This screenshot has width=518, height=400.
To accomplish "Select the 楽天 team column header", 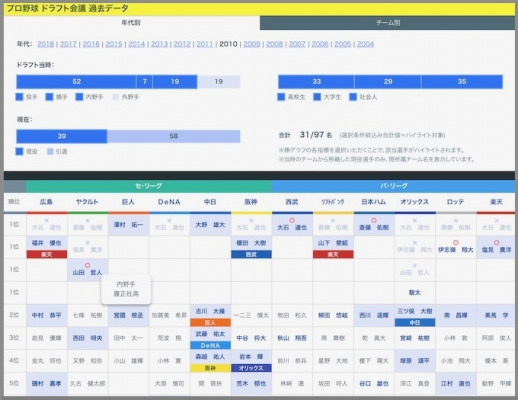I will 496,202.
